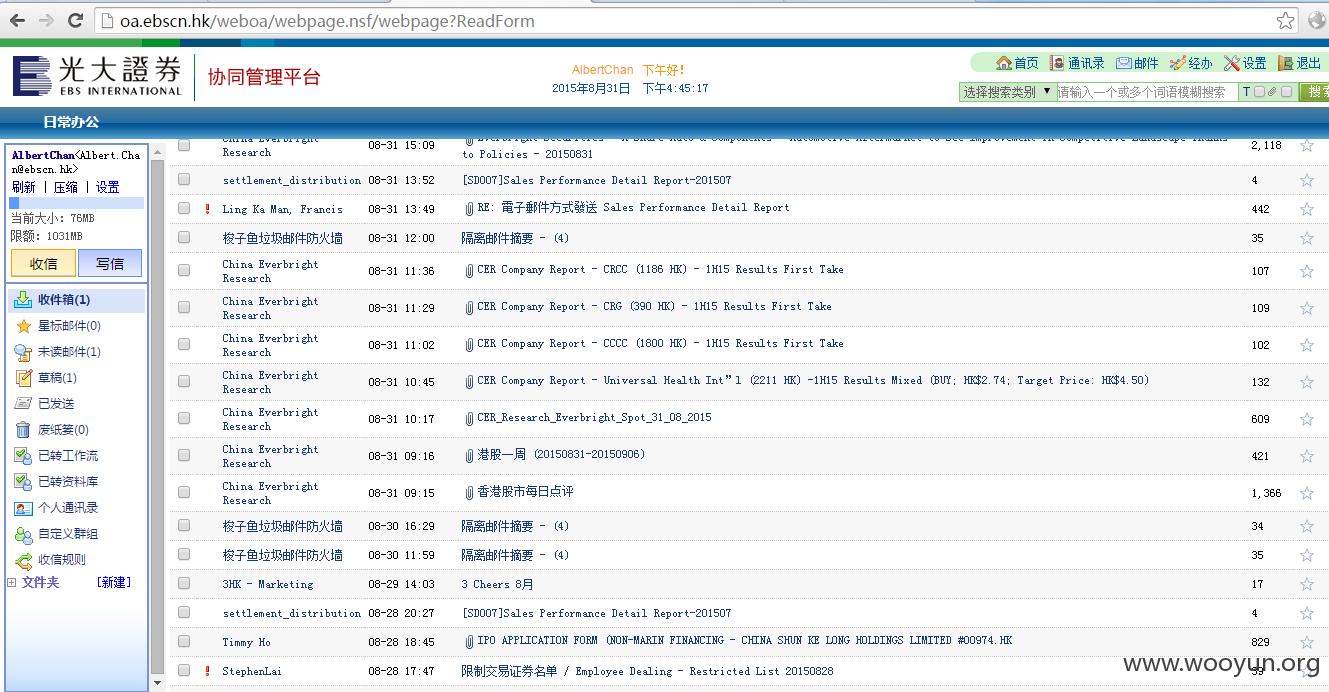Click [新建] to create new folder
This screenshot has width=1329, height=692.
(114, 582)
